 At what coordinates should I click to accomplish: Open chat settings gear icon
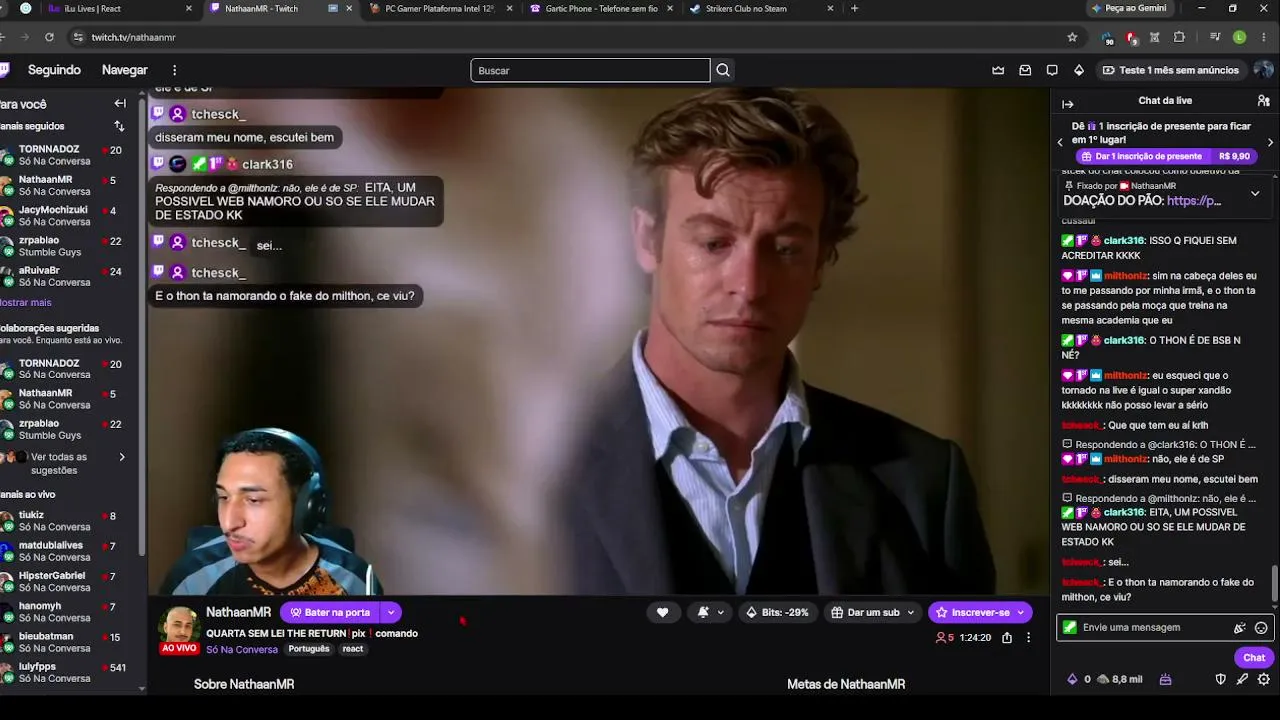[x=1264, y=679]
